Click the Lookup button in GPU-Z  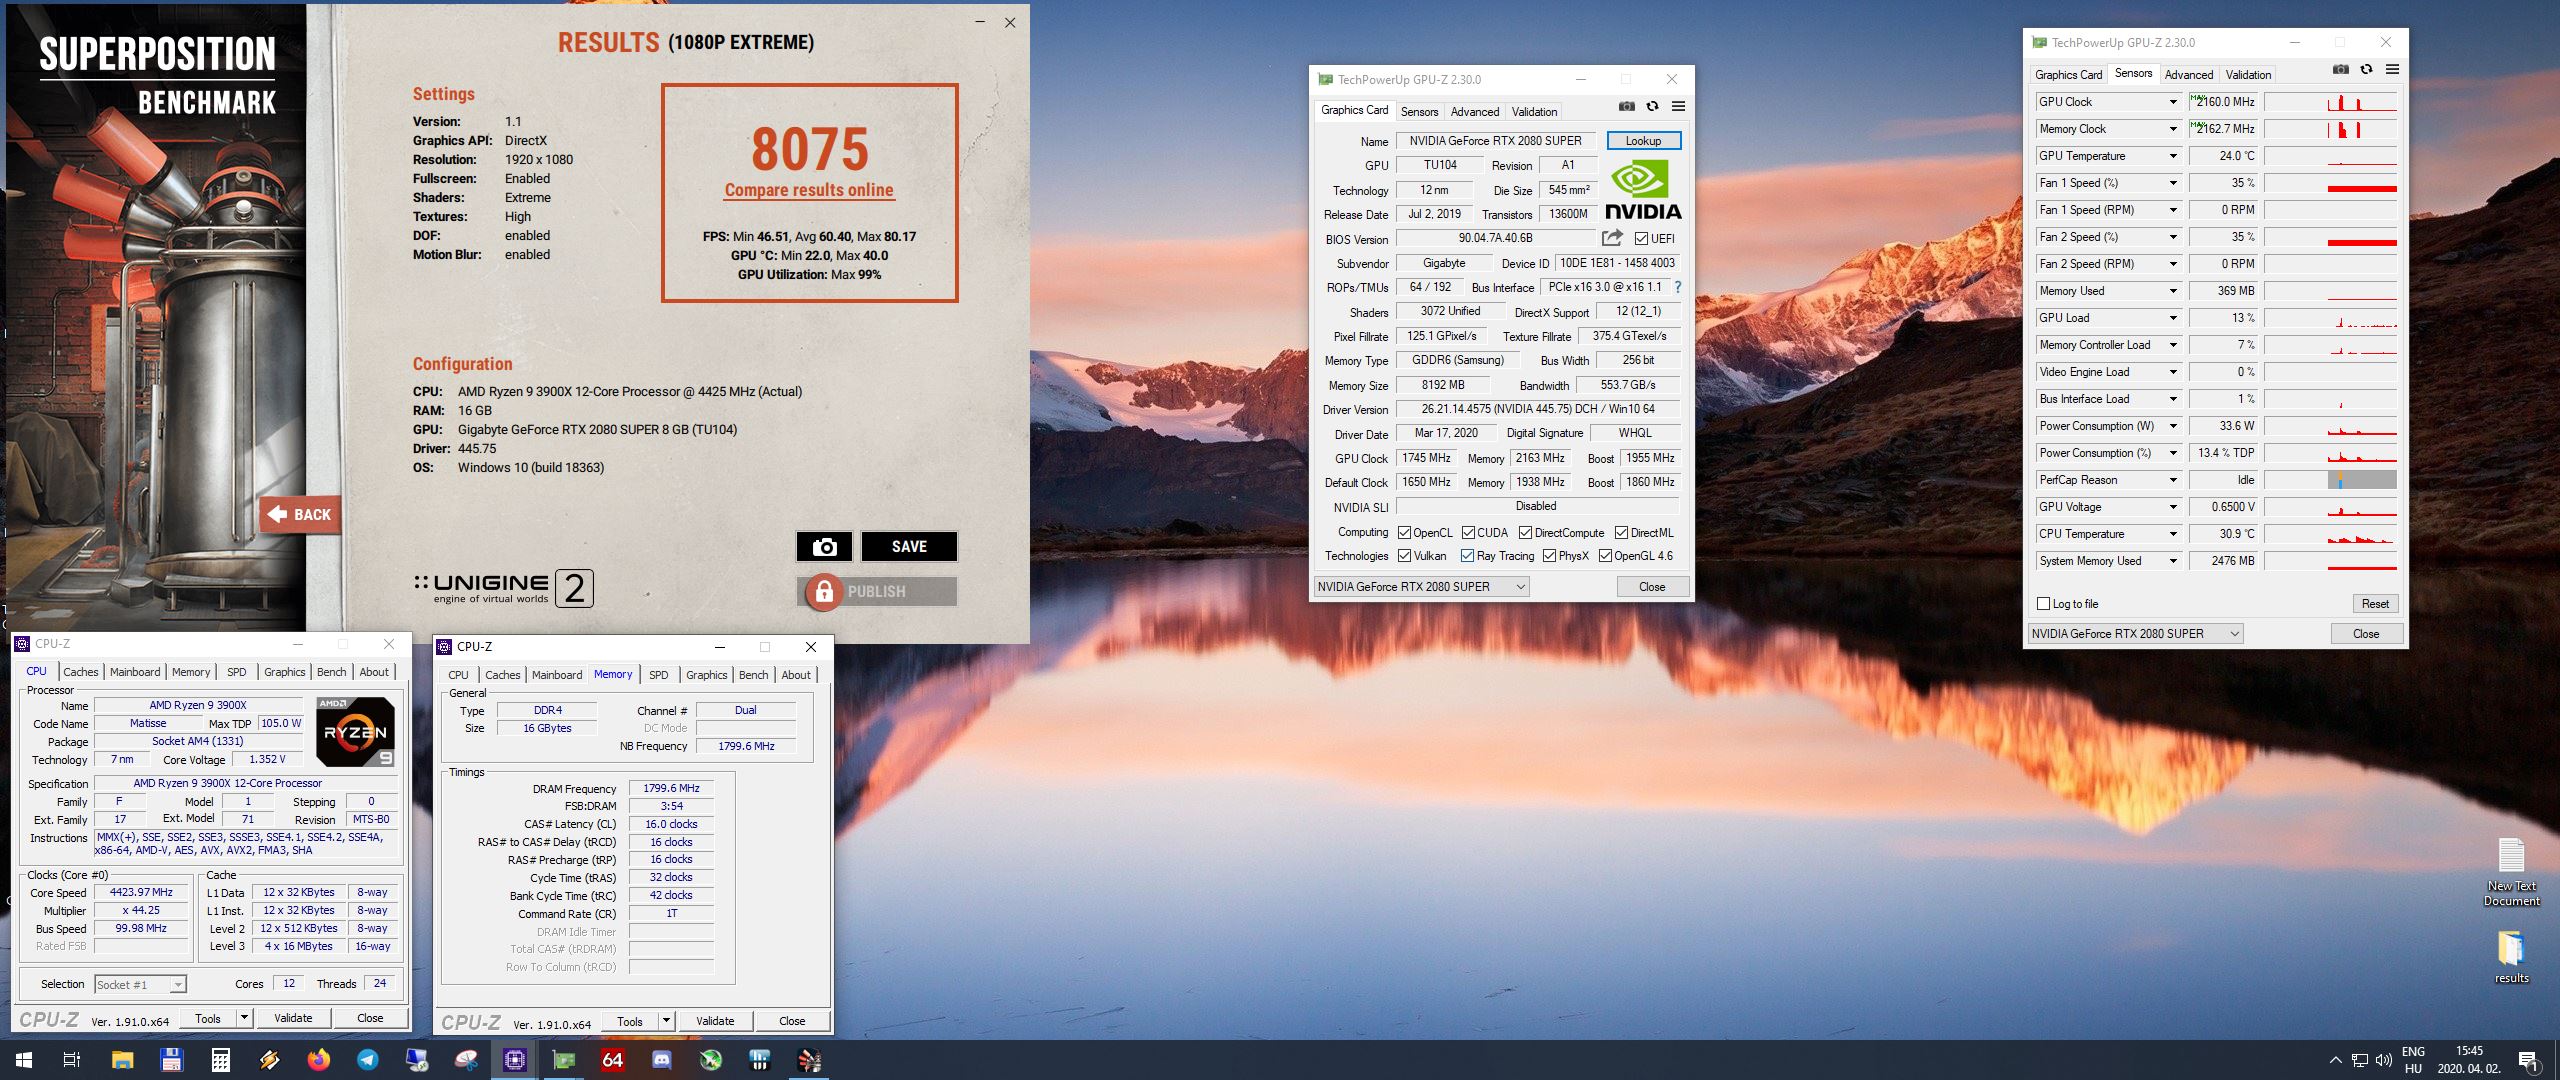(x=1643, y=141)
